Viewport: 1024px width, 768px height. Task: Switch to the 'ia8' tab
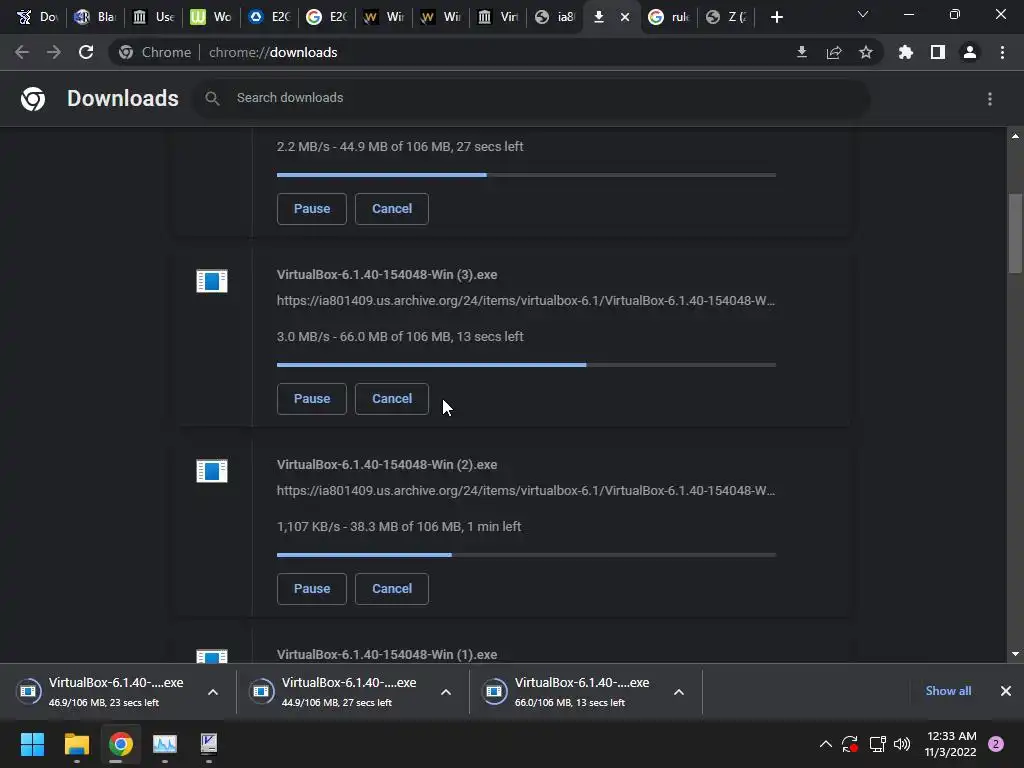coord(555,17)
